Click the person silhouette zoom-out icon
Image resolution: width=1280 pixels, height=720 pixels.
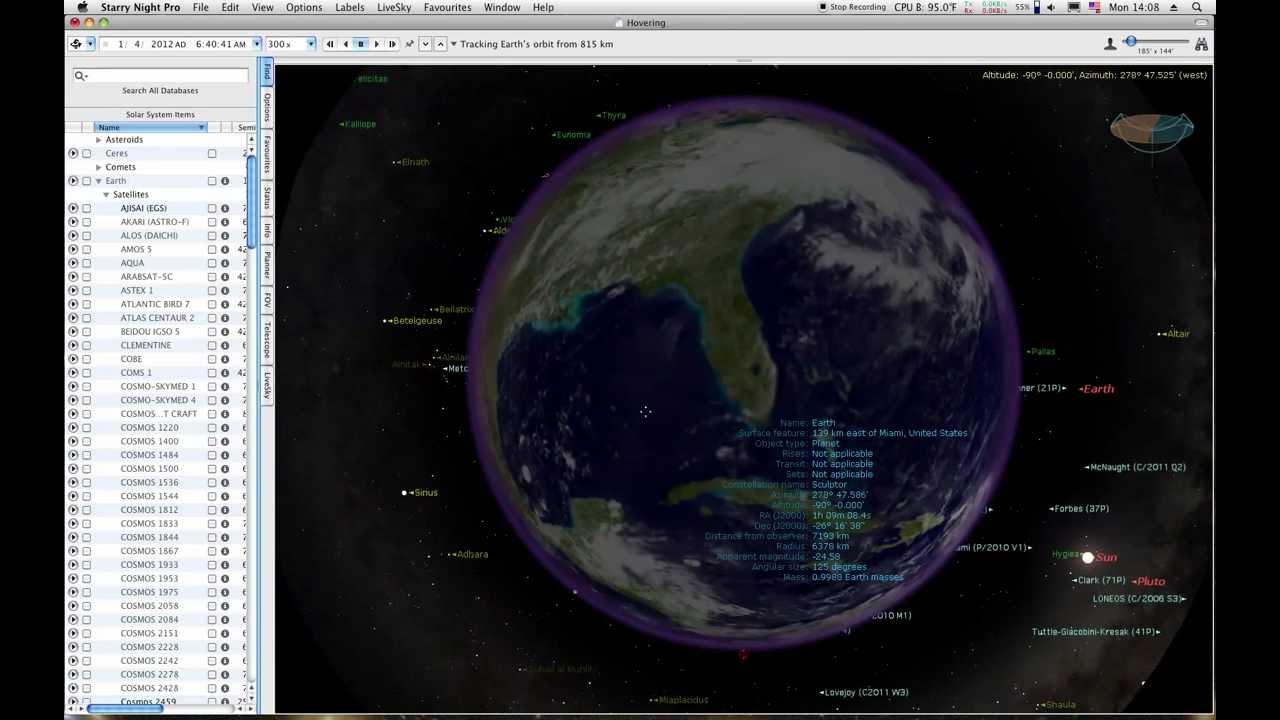tap(1110, 44)
